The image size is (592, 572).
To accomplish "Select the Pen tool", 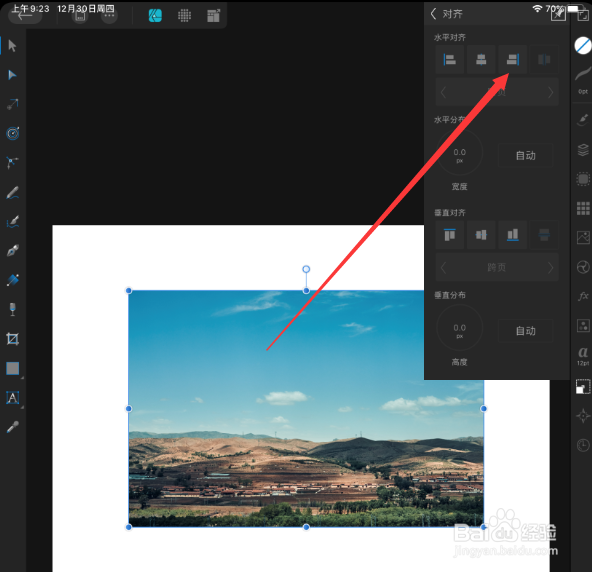I will [12, 251].
